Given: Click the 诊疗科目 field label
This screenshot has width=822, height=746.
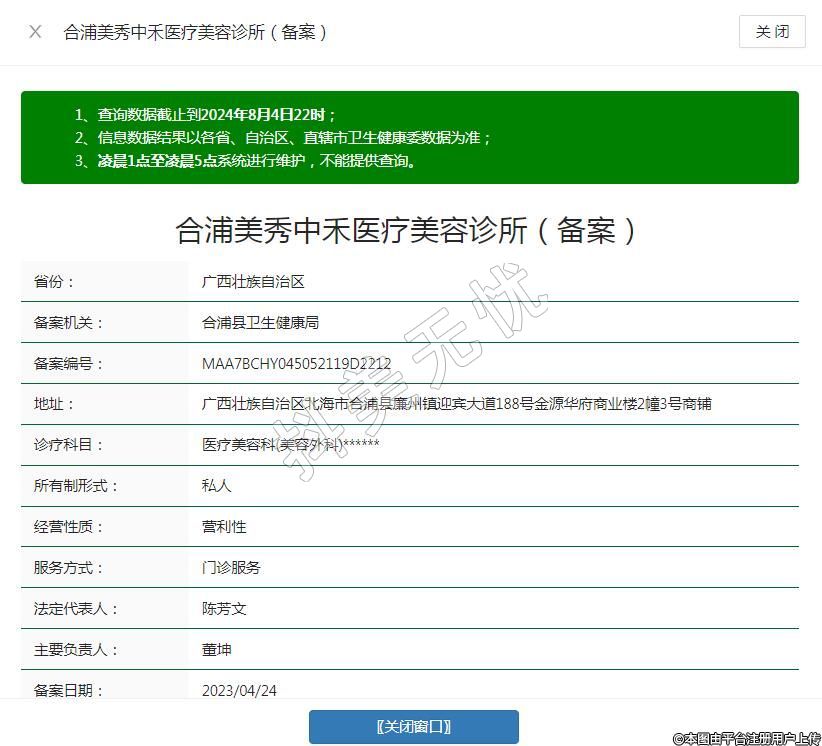Looking at the screenshot, I should 69,445.
